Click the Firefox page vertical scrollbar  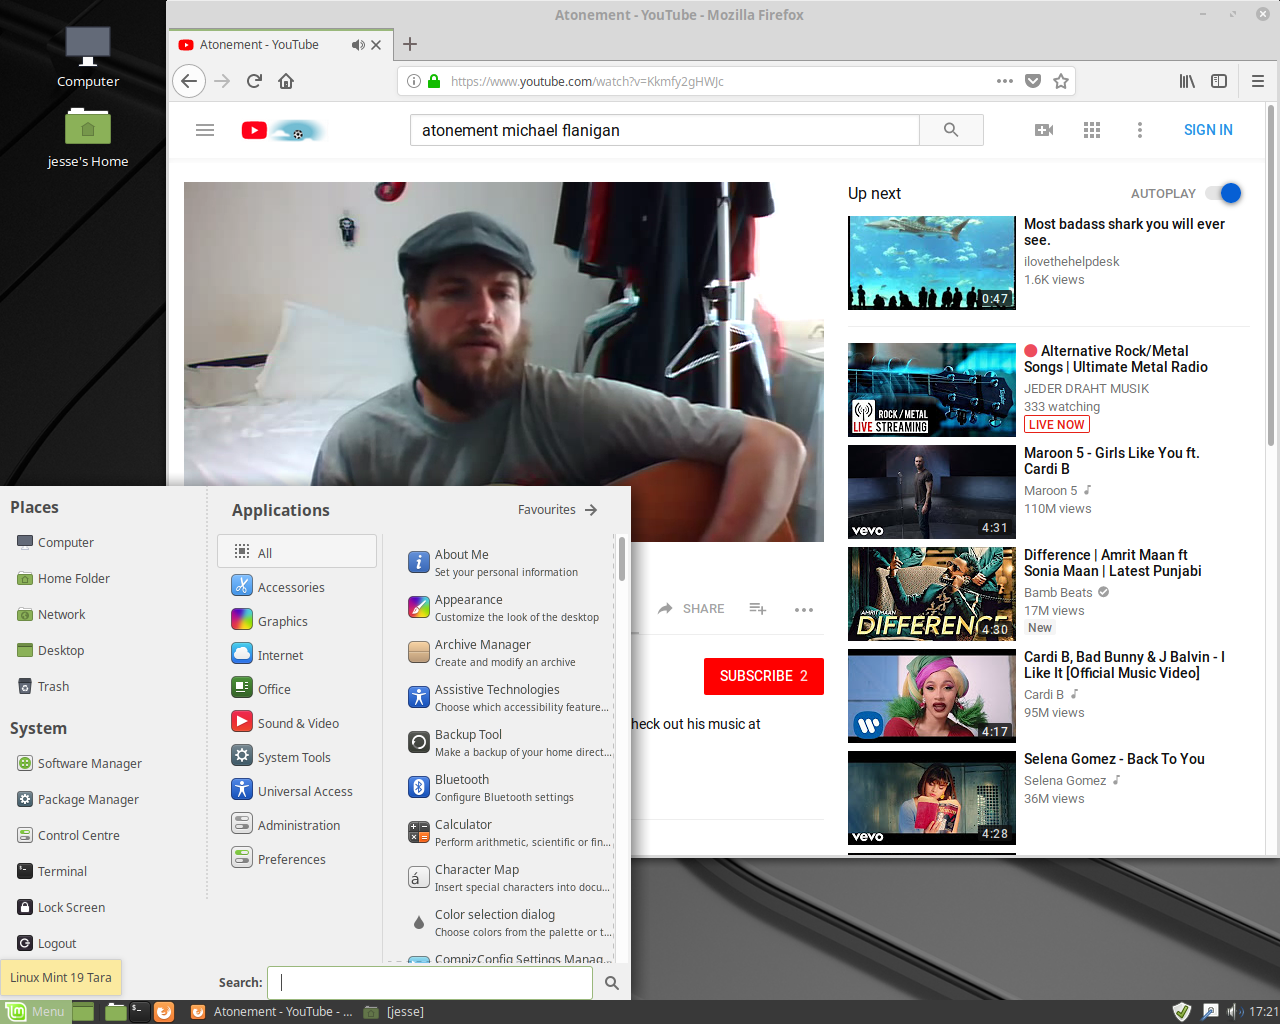click(x=1271, y=275)
